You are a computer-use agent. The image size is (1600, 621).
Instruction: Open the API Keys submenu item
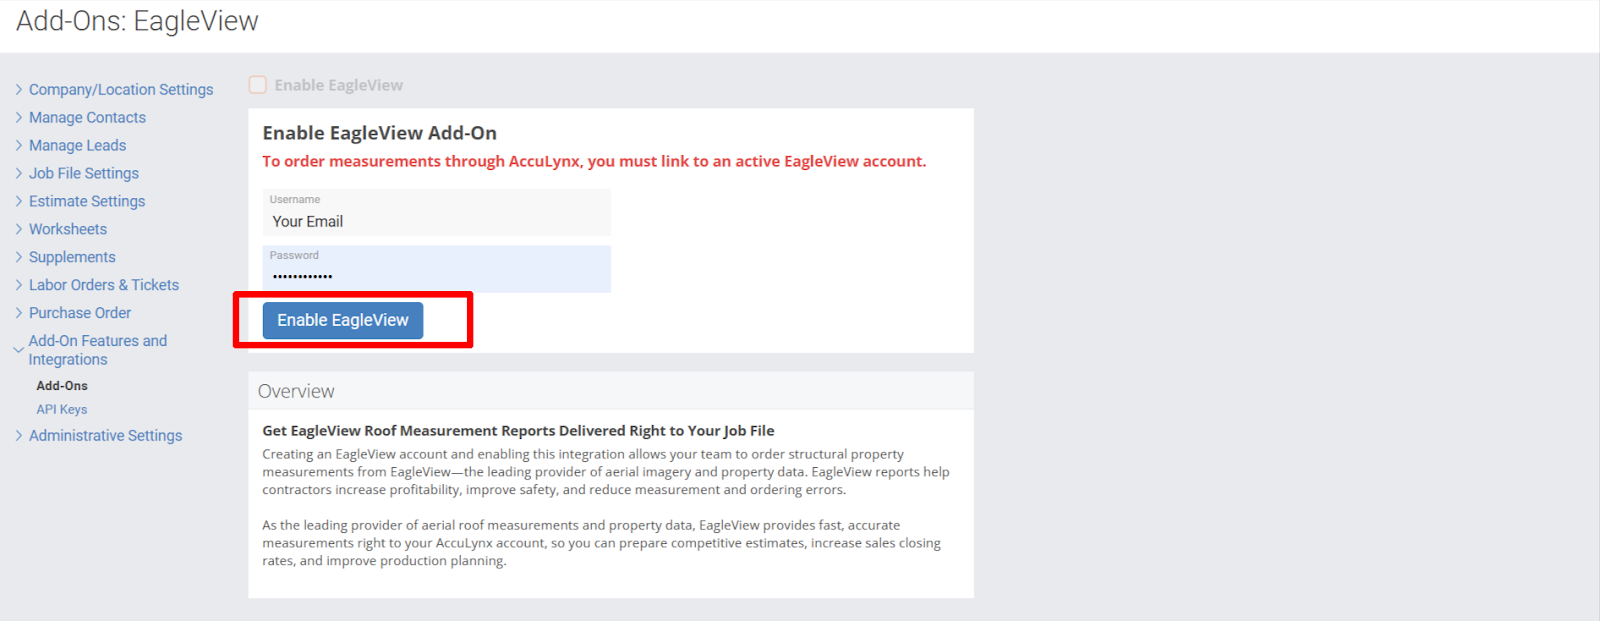tap(62, 409)
